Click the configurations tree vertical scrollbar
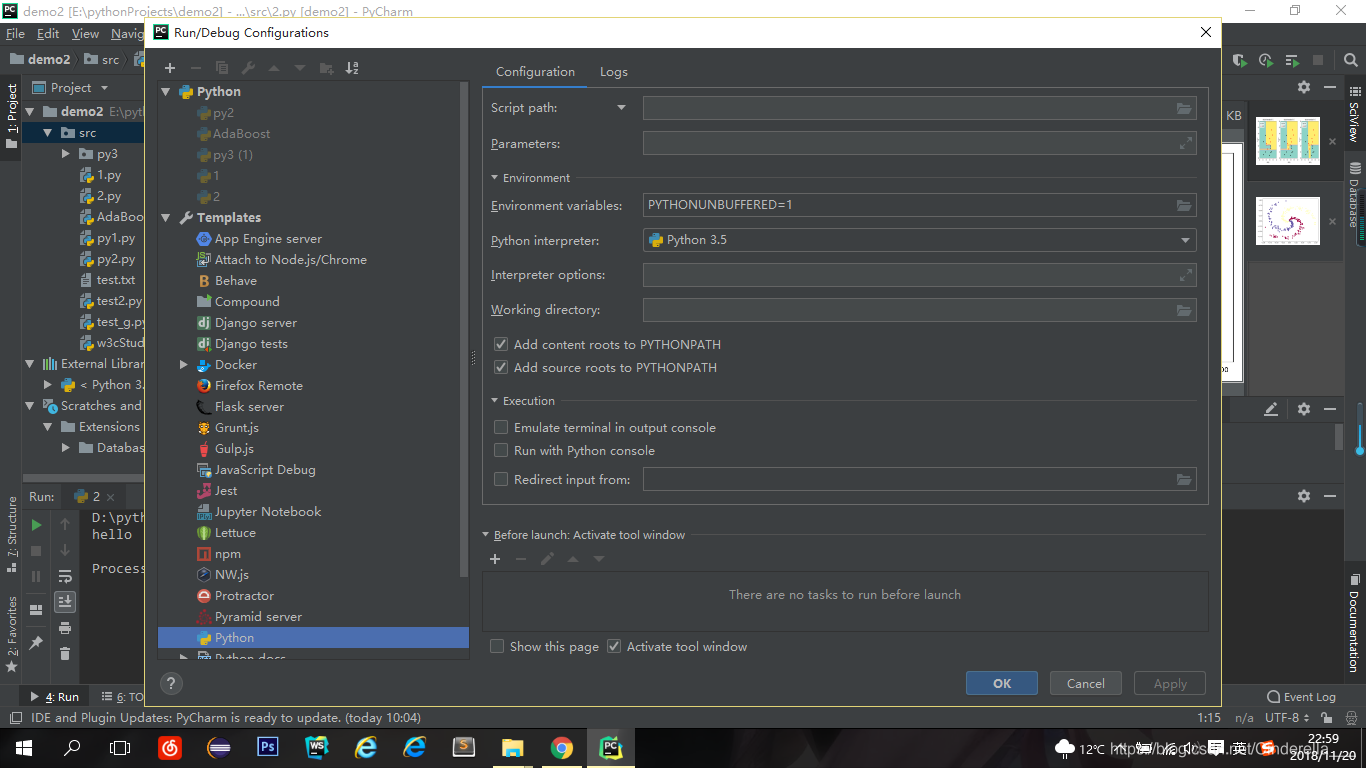 (x=463, y=330)
